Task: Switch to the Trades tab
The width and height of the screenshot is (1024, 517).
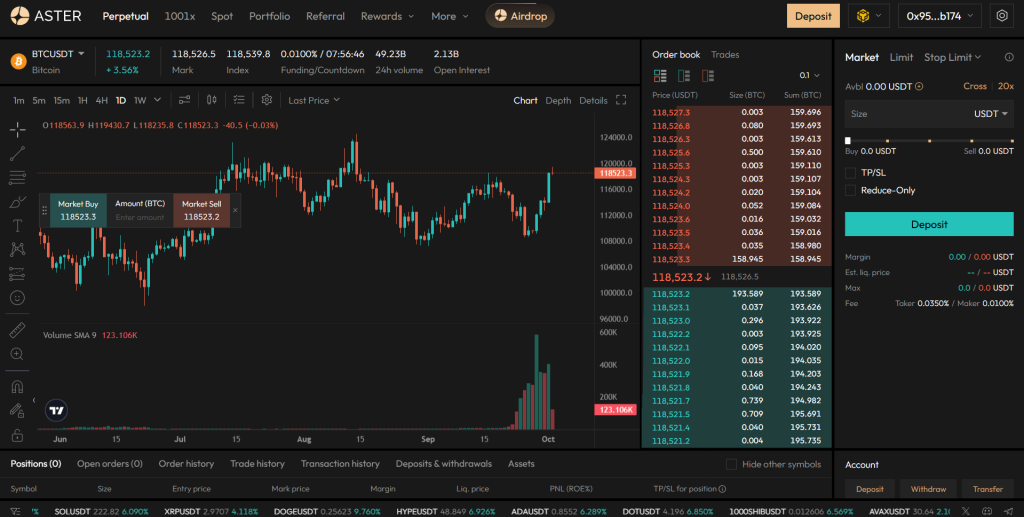Action: pos(725,54)
